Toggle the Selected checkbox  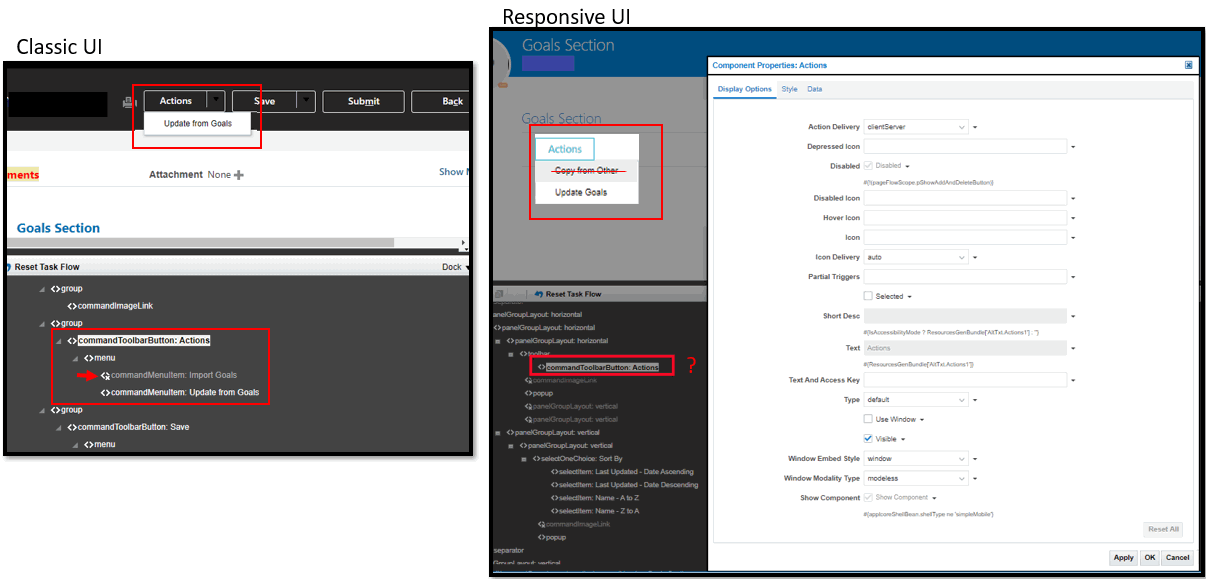click(868, 296)
